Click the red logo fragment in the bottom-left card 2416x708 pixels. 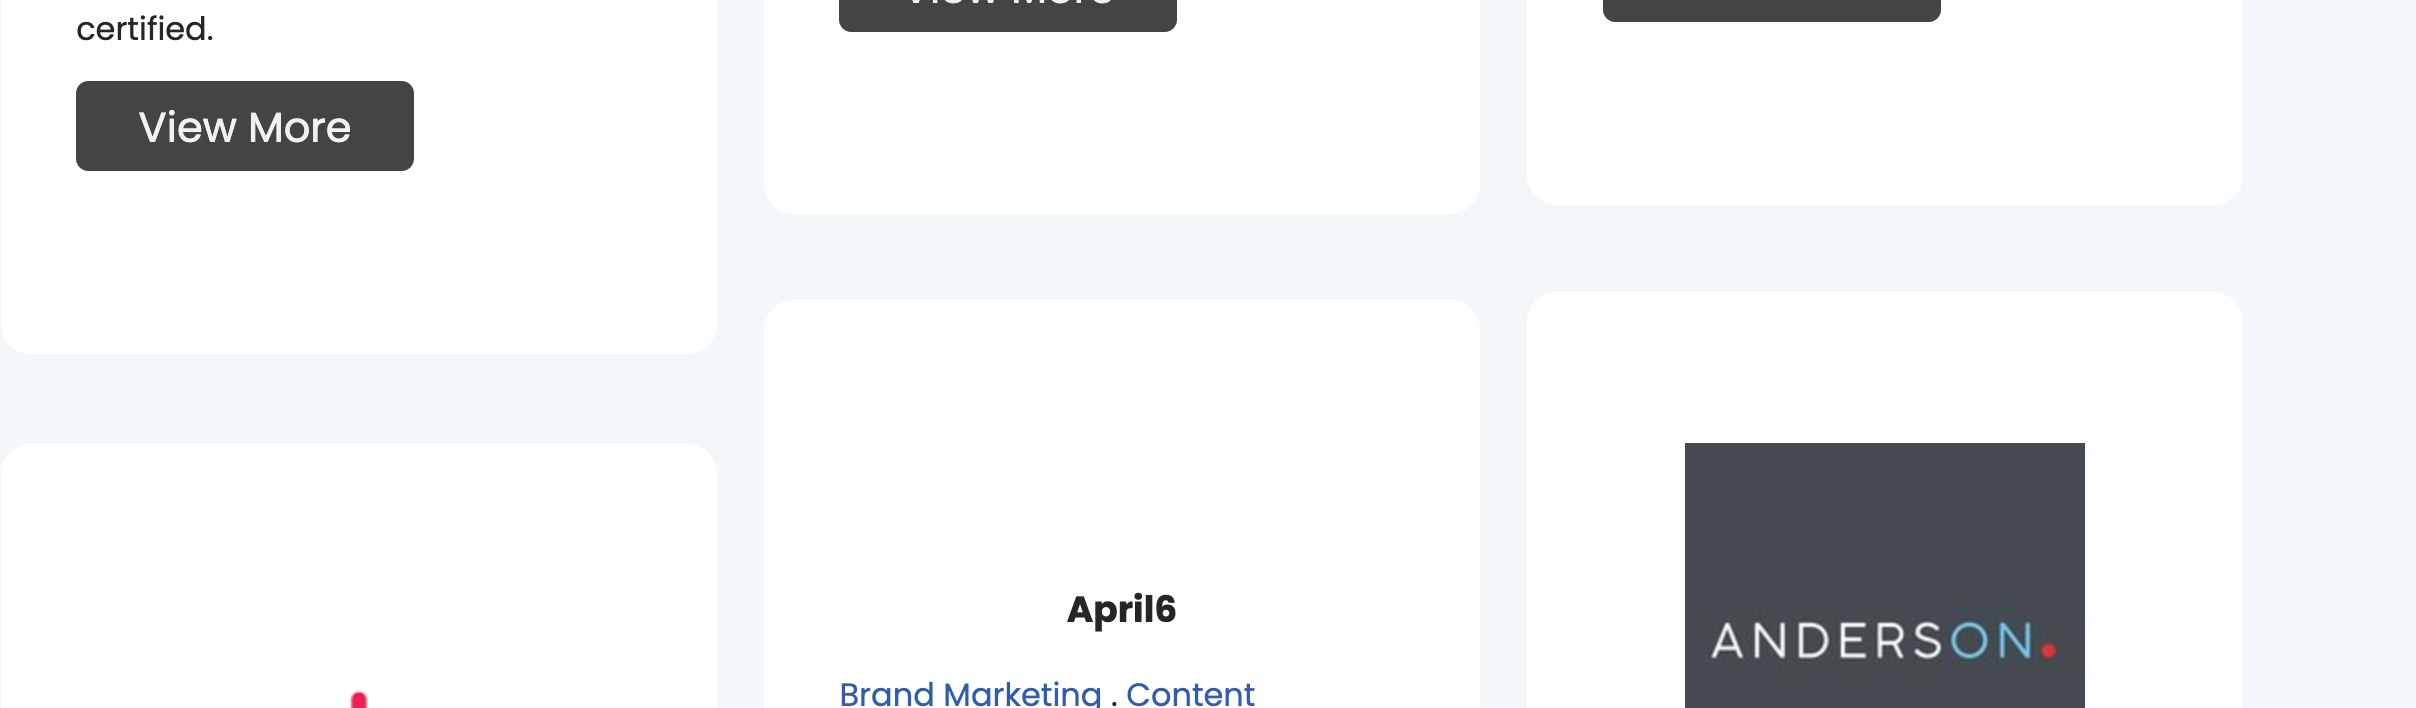click(x=359, y=700)
